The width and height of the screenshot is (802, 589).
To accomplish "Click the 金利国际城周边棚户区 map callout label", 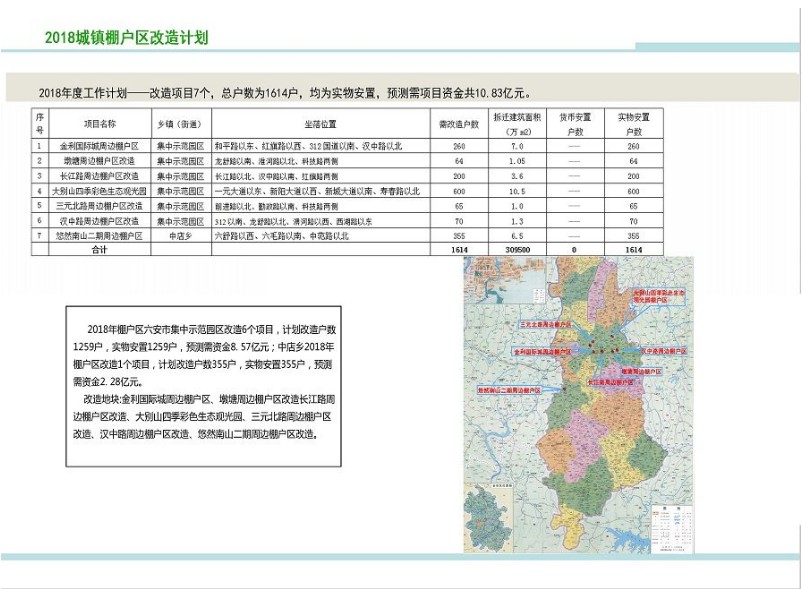I will [x=542, y=352].
